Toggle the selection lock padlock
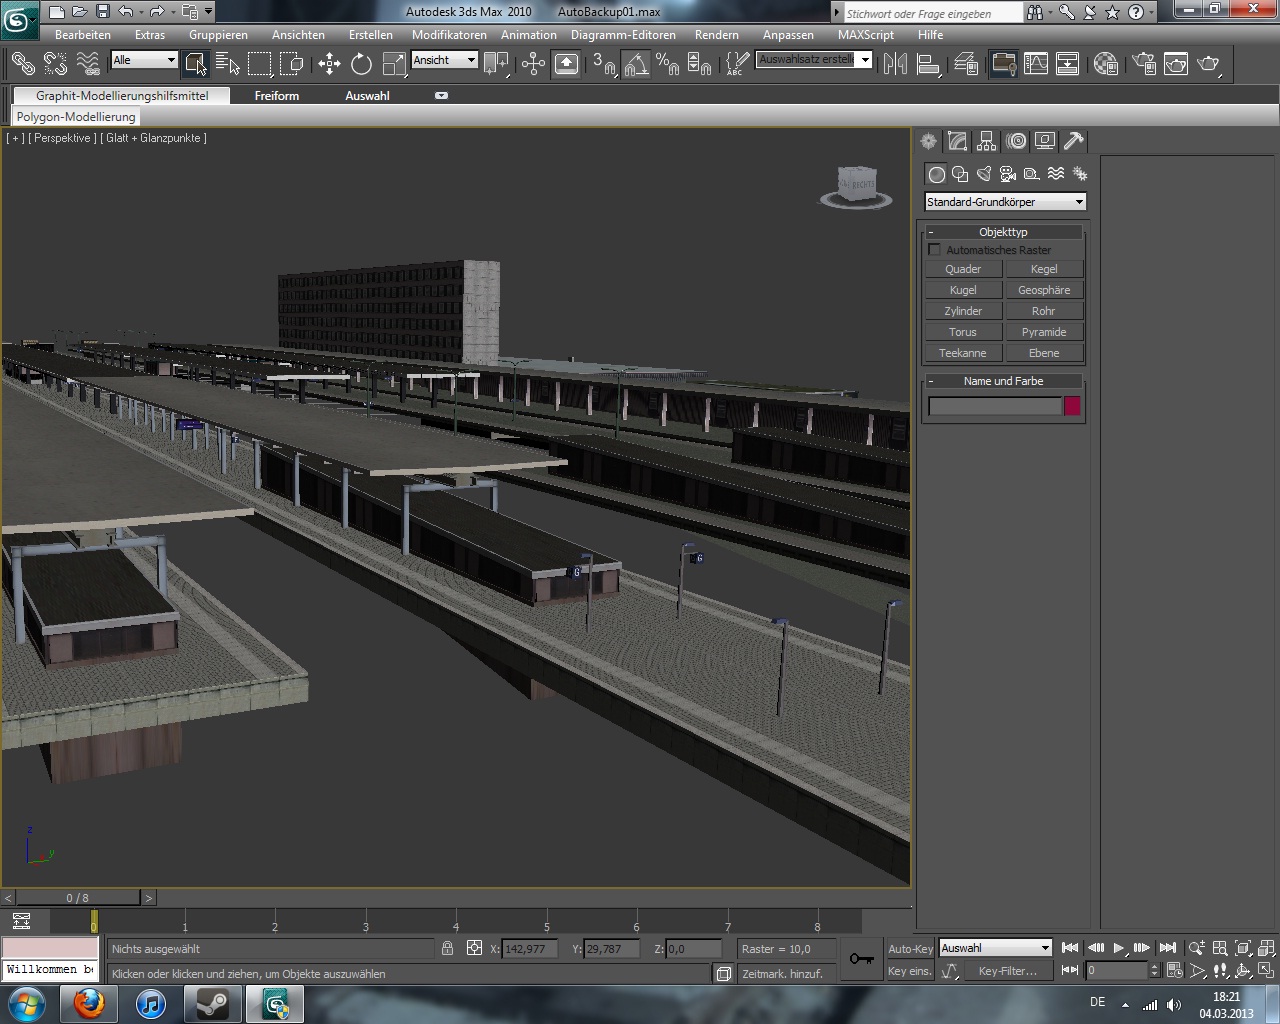The height and width of the screenshot is (1024, 1280). coord(447,948)
